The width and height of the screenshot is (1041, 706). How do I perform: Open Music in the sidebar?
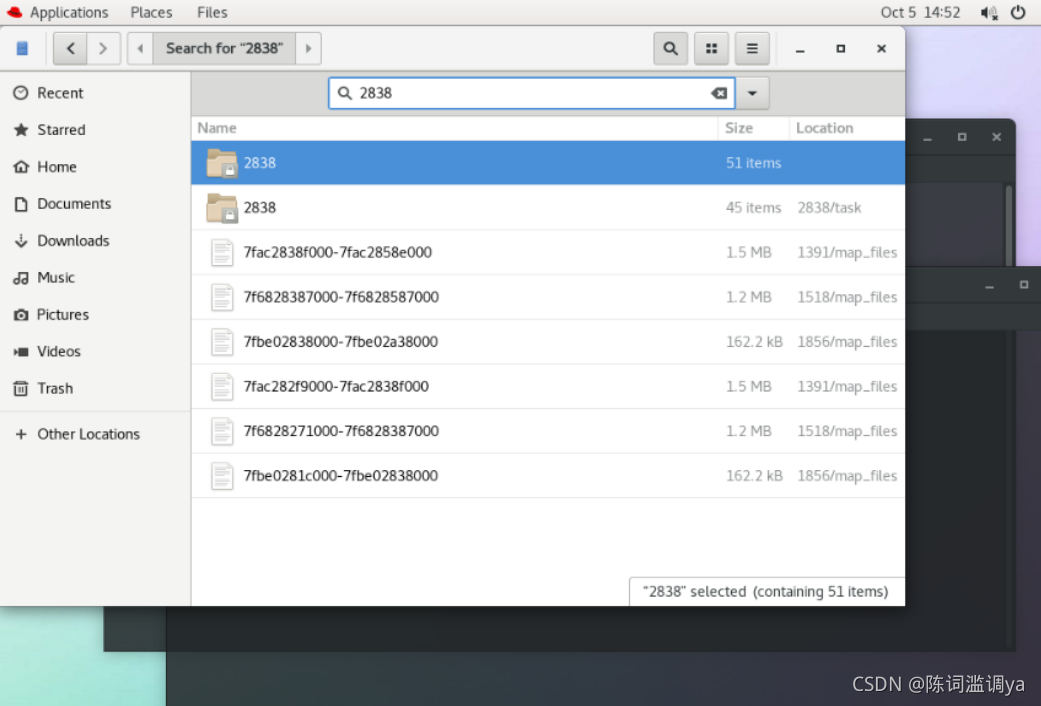click(96, 278)
